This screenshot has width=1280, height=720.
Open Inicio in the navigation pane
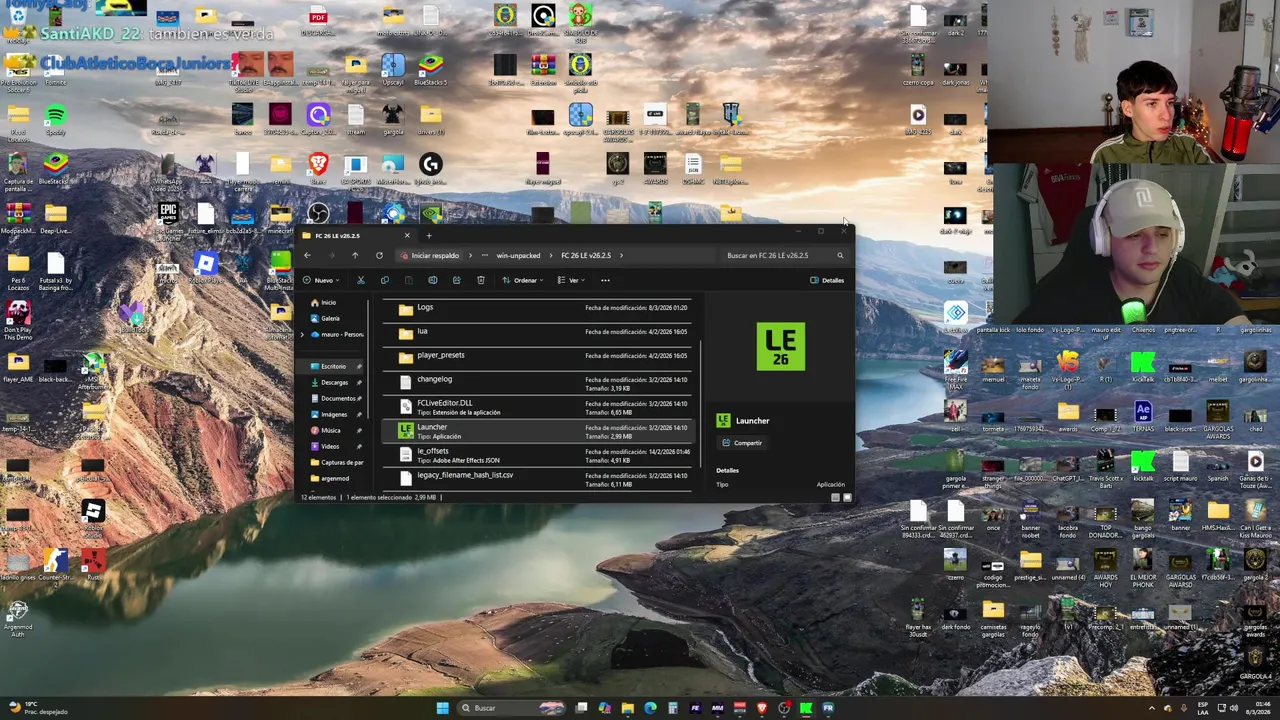(x=329, y=302)
